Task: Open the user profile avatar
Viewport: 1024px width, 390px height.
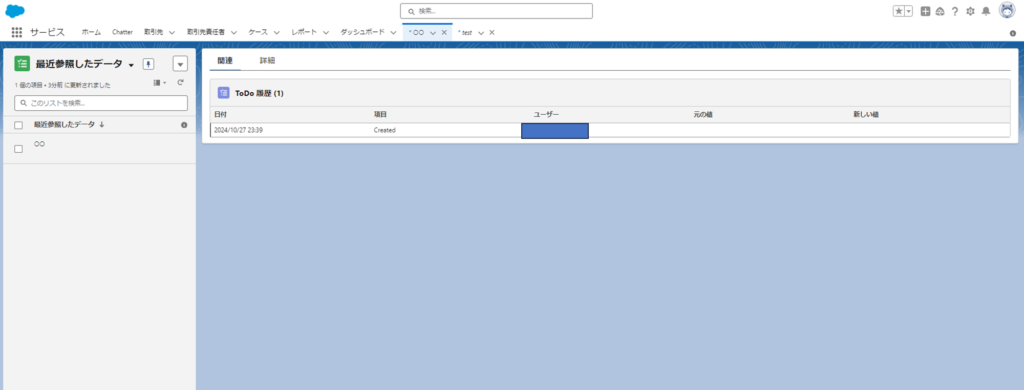Action: (1007, 10)
